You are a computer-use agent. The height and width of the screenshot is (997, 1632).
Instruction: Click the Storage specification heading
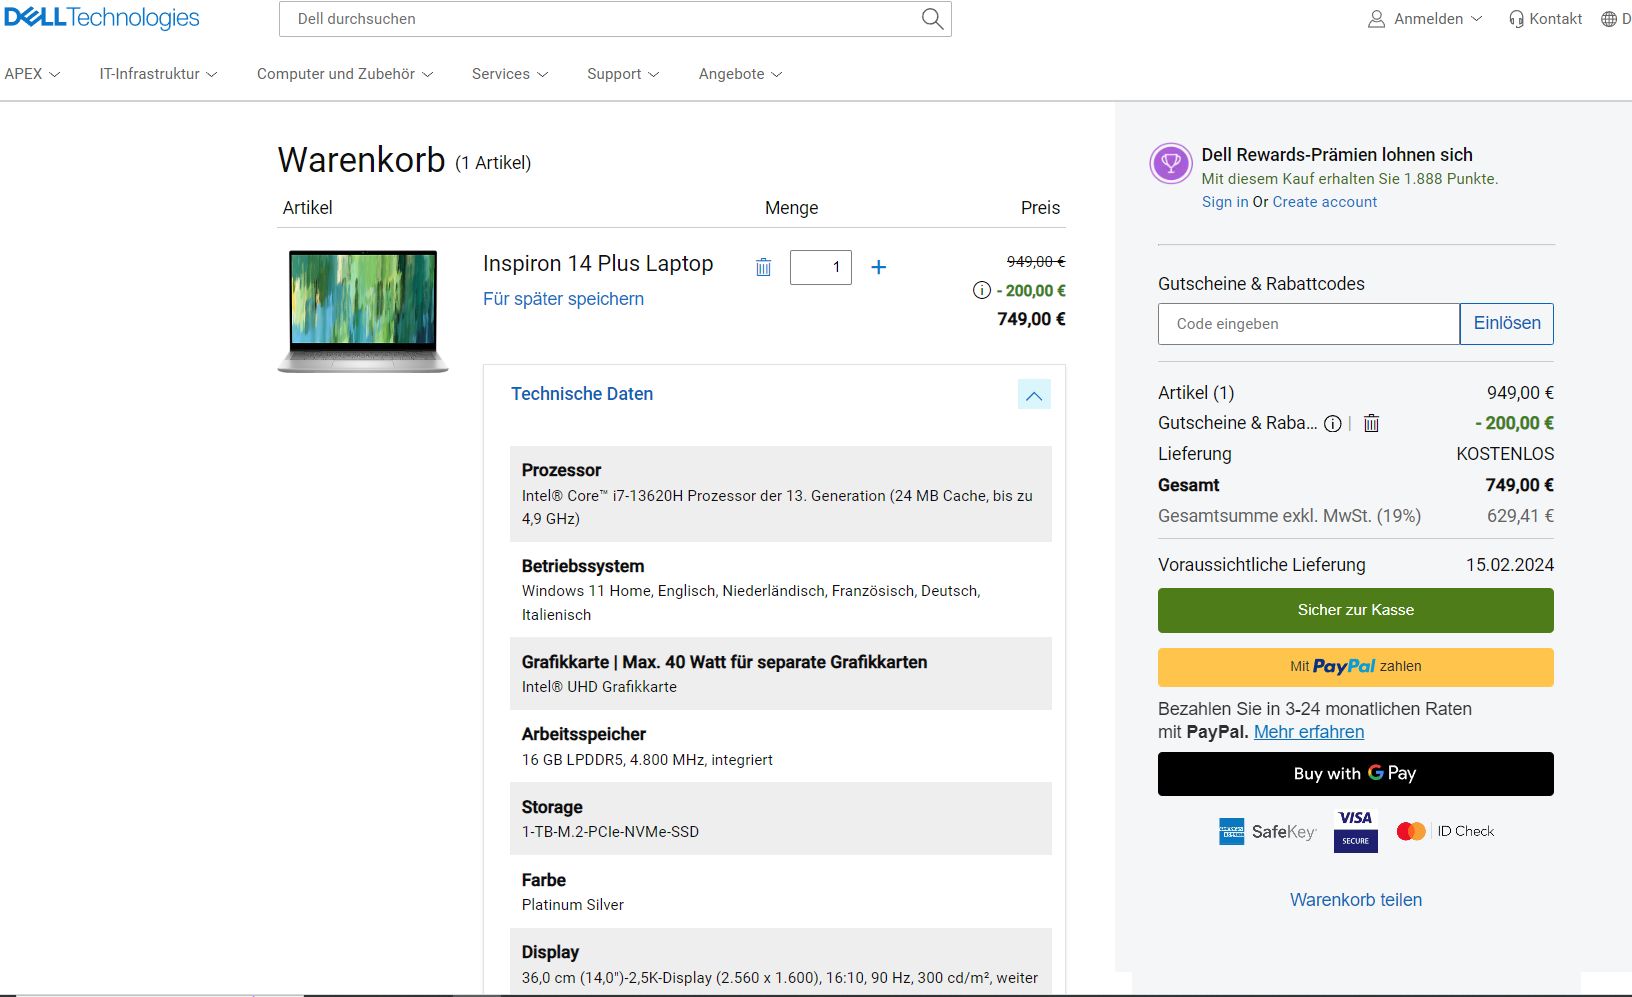tap(552, 807)
